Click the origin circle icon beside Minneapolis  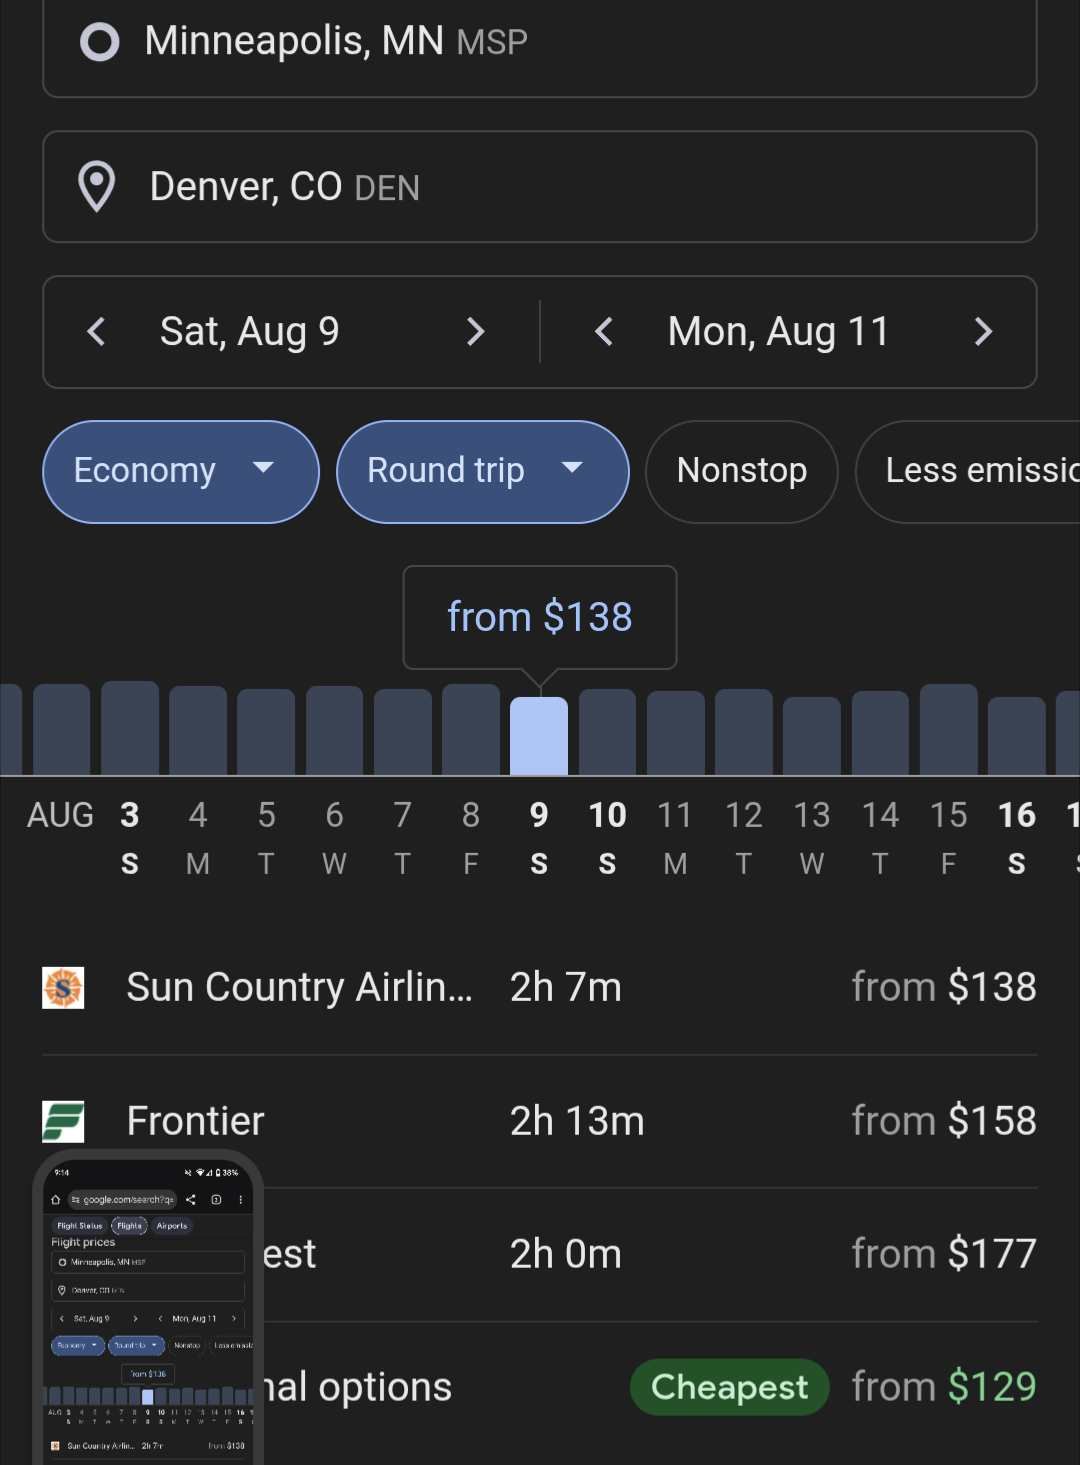point(99,42)
